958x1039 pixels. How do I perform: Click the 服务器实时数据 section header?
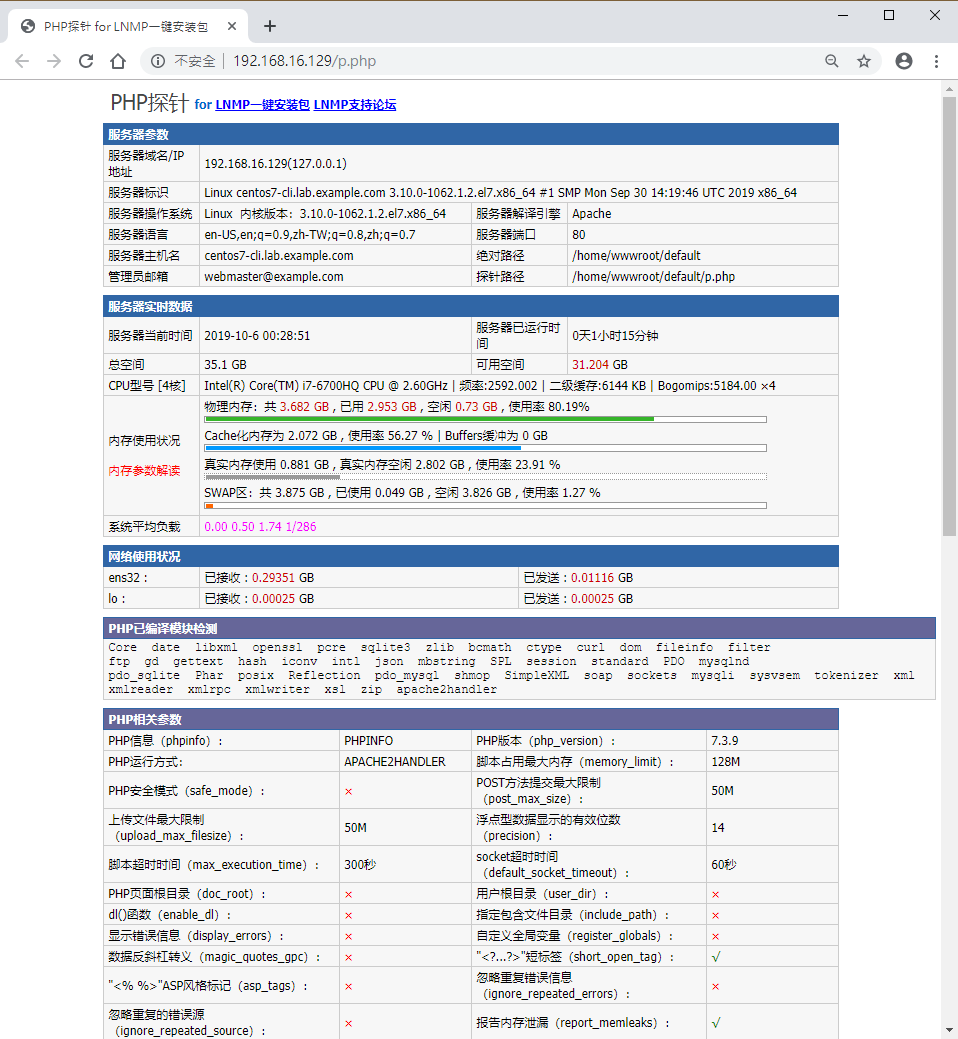(470, 306)
